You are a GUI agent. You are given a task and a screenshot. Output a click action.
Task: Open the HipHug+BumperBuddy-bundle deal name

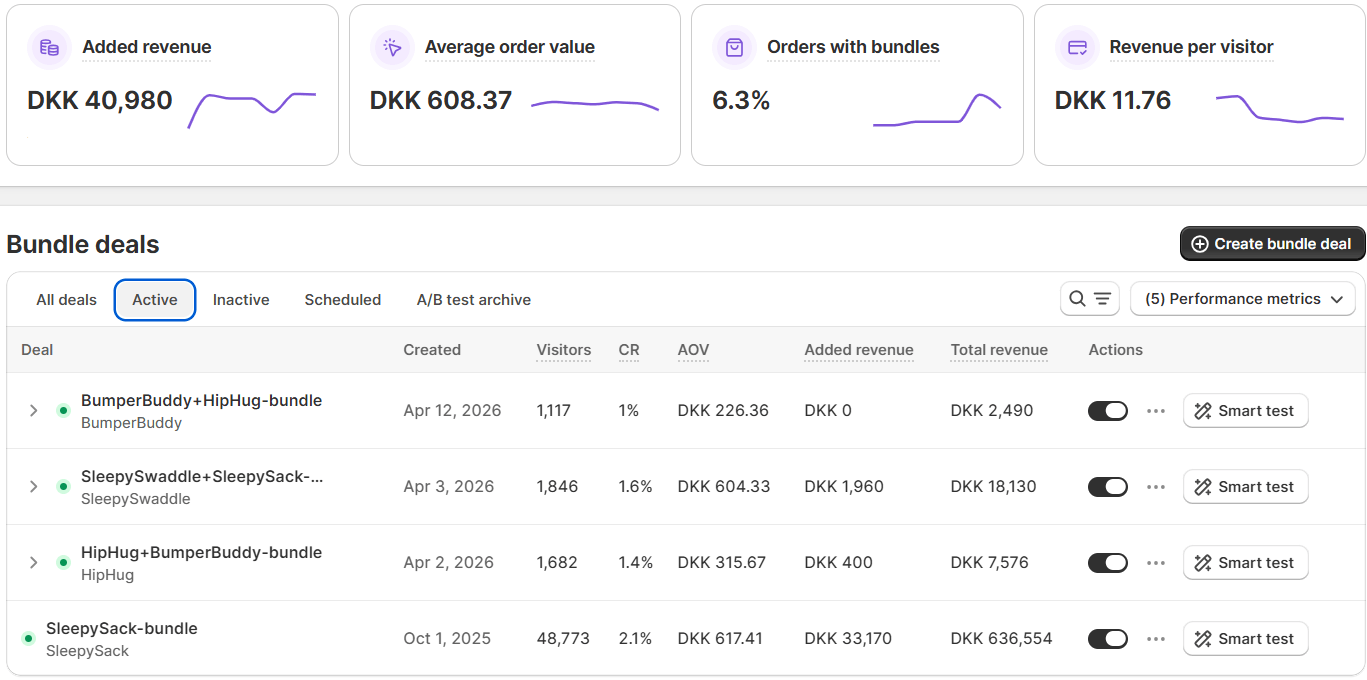[201, 553]
